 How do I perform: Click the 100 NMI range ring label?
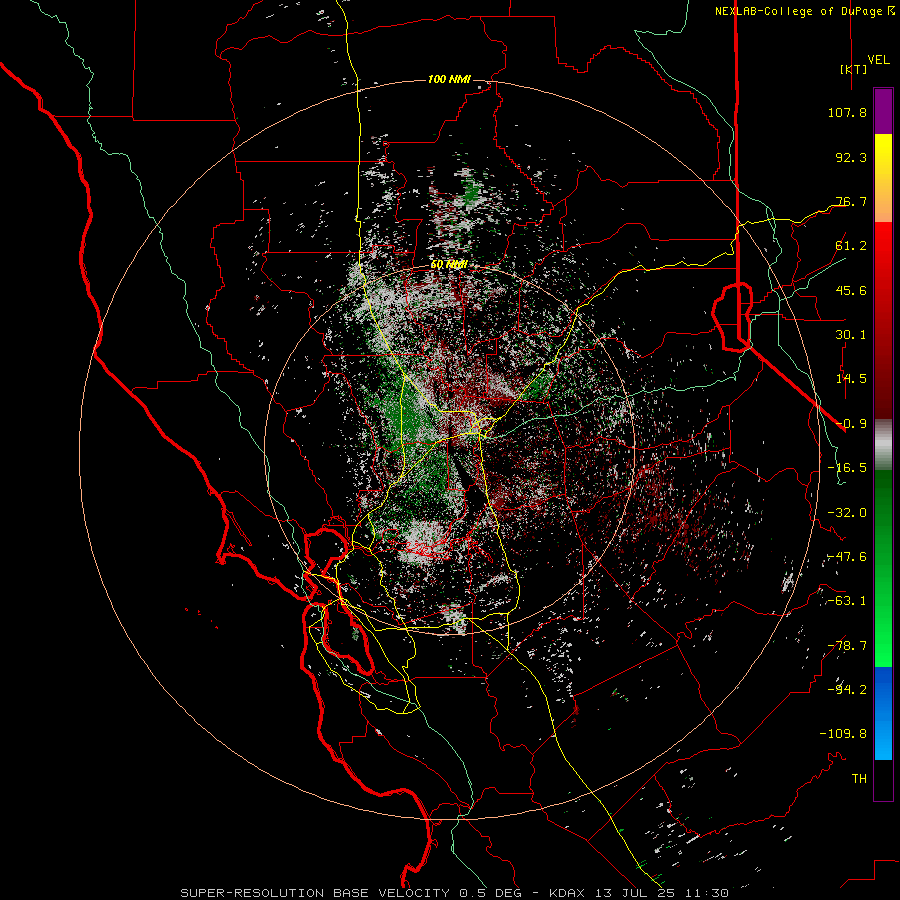tap(449, 79)
